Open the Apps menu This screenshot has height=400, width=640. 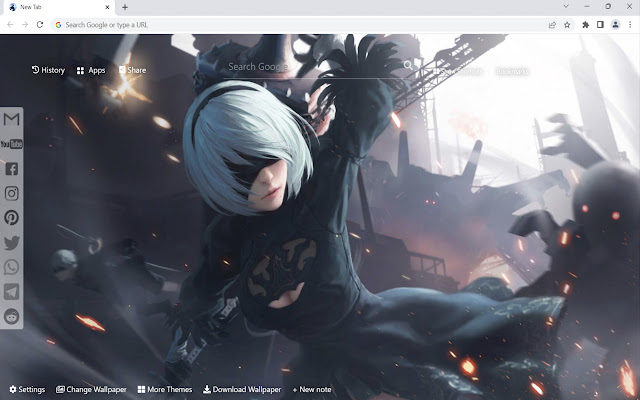pyautogui.click(x=91, y=71)
